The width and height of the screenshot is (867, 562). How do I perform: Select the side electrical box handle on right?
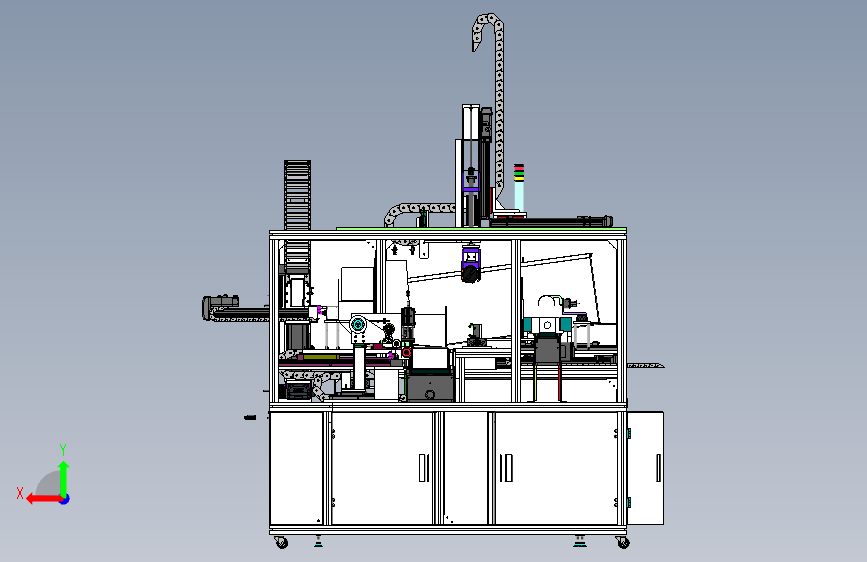(658, 468)
